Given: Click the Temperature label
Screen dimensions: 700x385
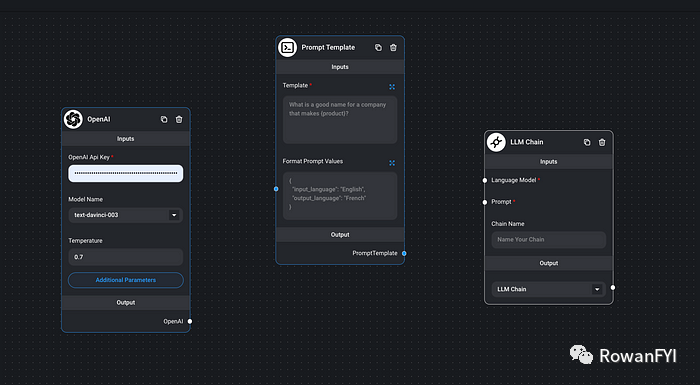Looking at the screenshot, I should (85, 241).
